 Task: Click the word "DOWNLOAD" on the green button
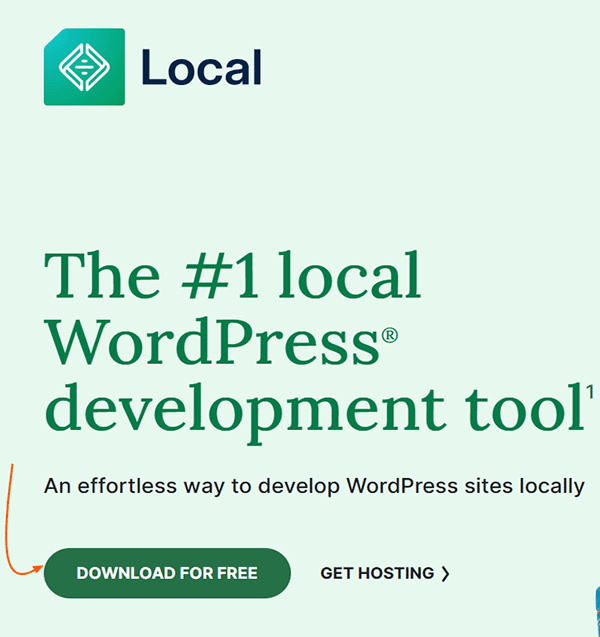point(124,573)
